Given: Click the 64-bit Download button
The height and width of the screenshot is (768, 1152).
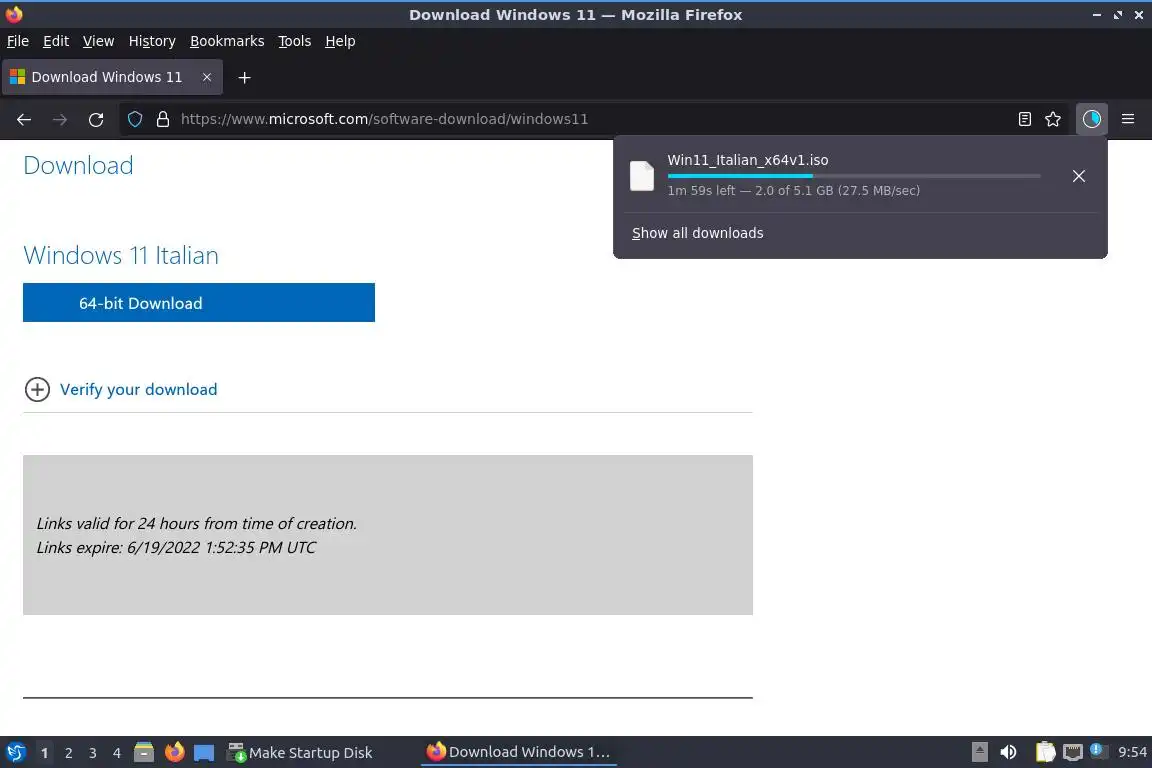Looking at the screenshot, I should pos(198,302).
